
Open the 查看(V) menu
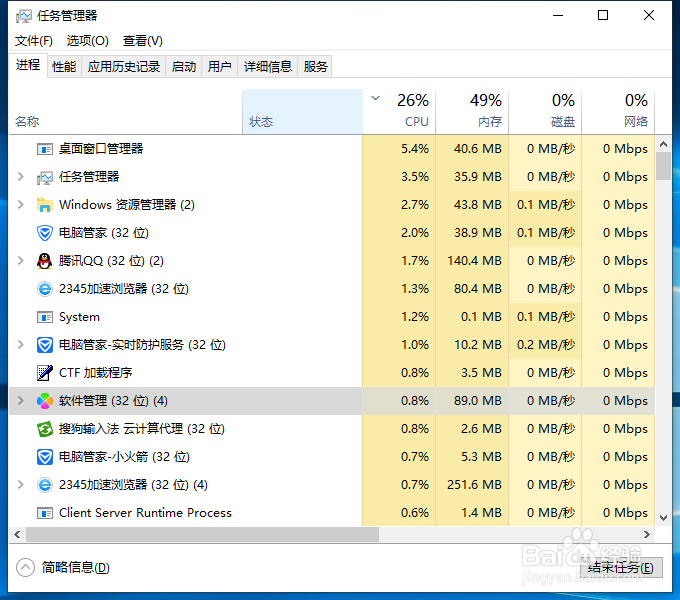143,41
